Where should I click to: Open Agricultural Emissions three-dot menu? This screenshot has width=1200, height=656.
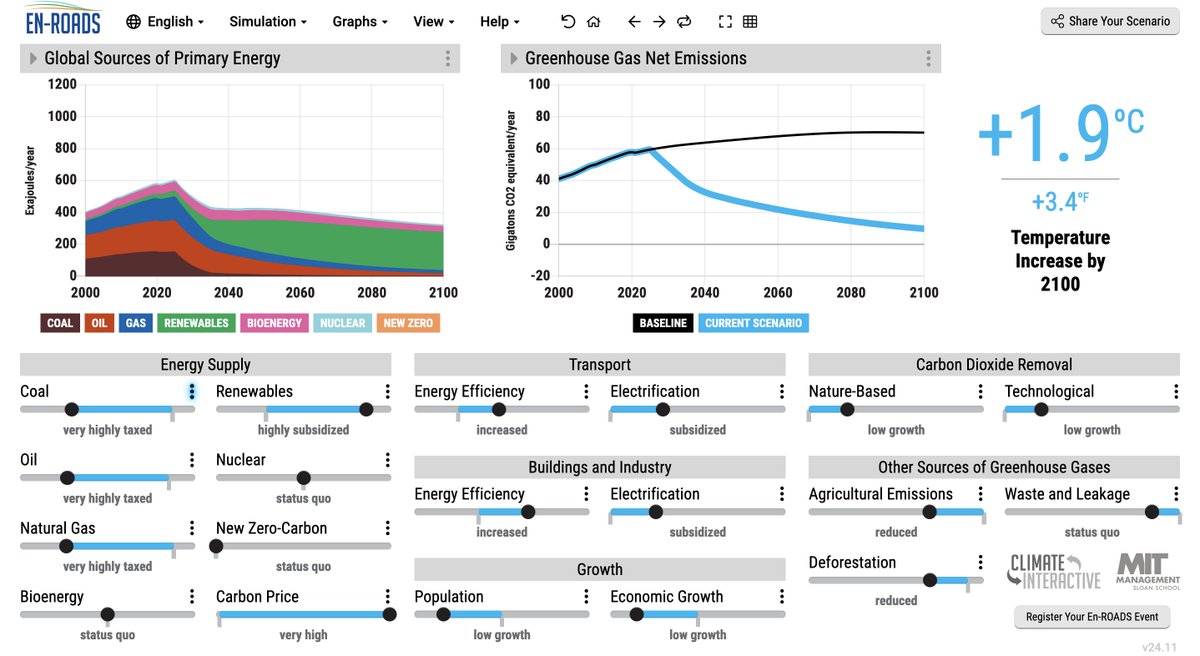coord(980,494)
